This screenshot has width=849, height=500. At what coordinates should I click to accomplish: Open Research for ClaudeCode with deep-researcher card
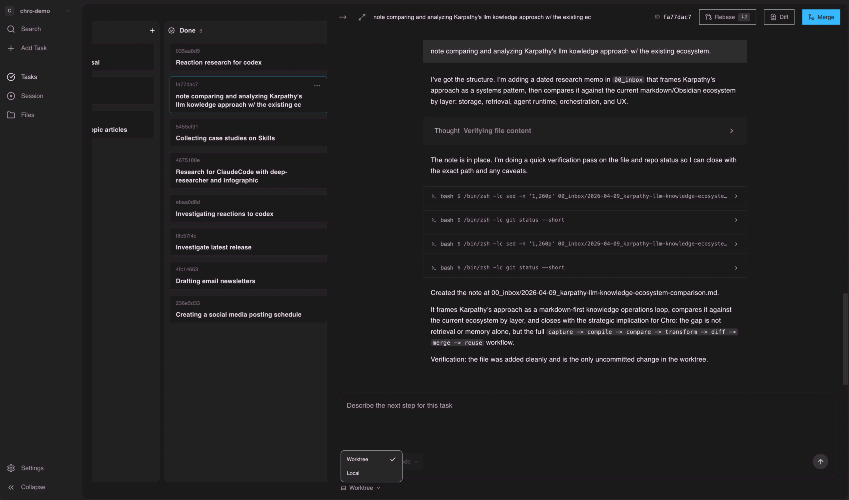(248, 171)
